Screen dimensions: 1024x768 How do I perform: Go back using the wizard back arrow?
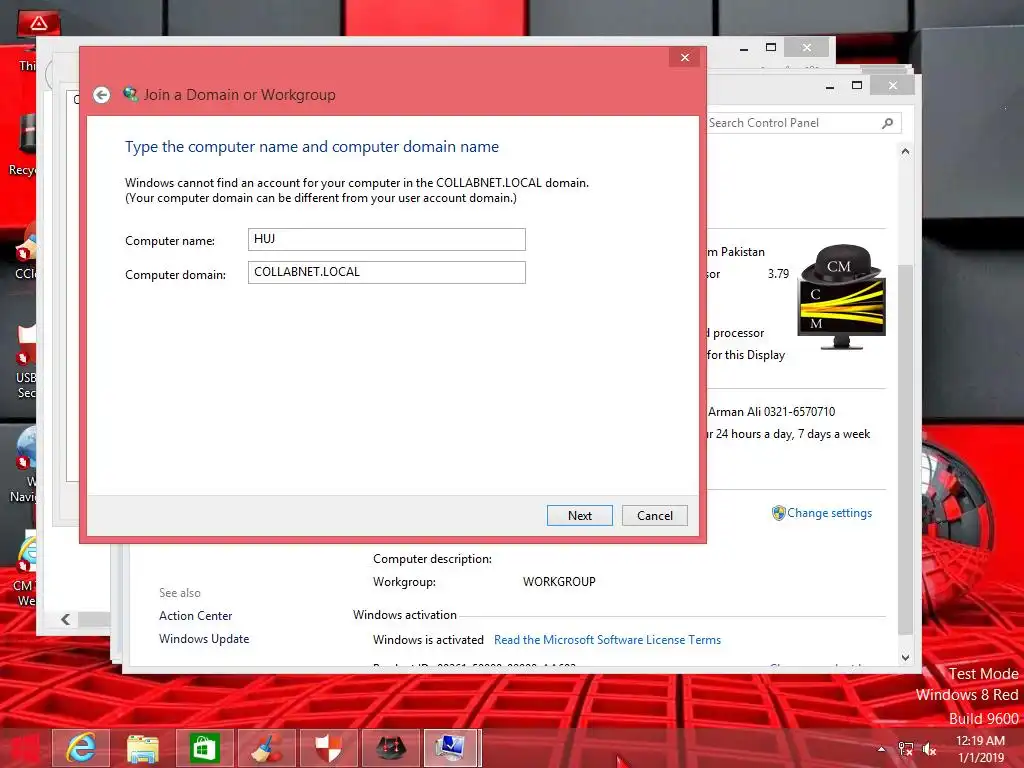pos(101,95)
